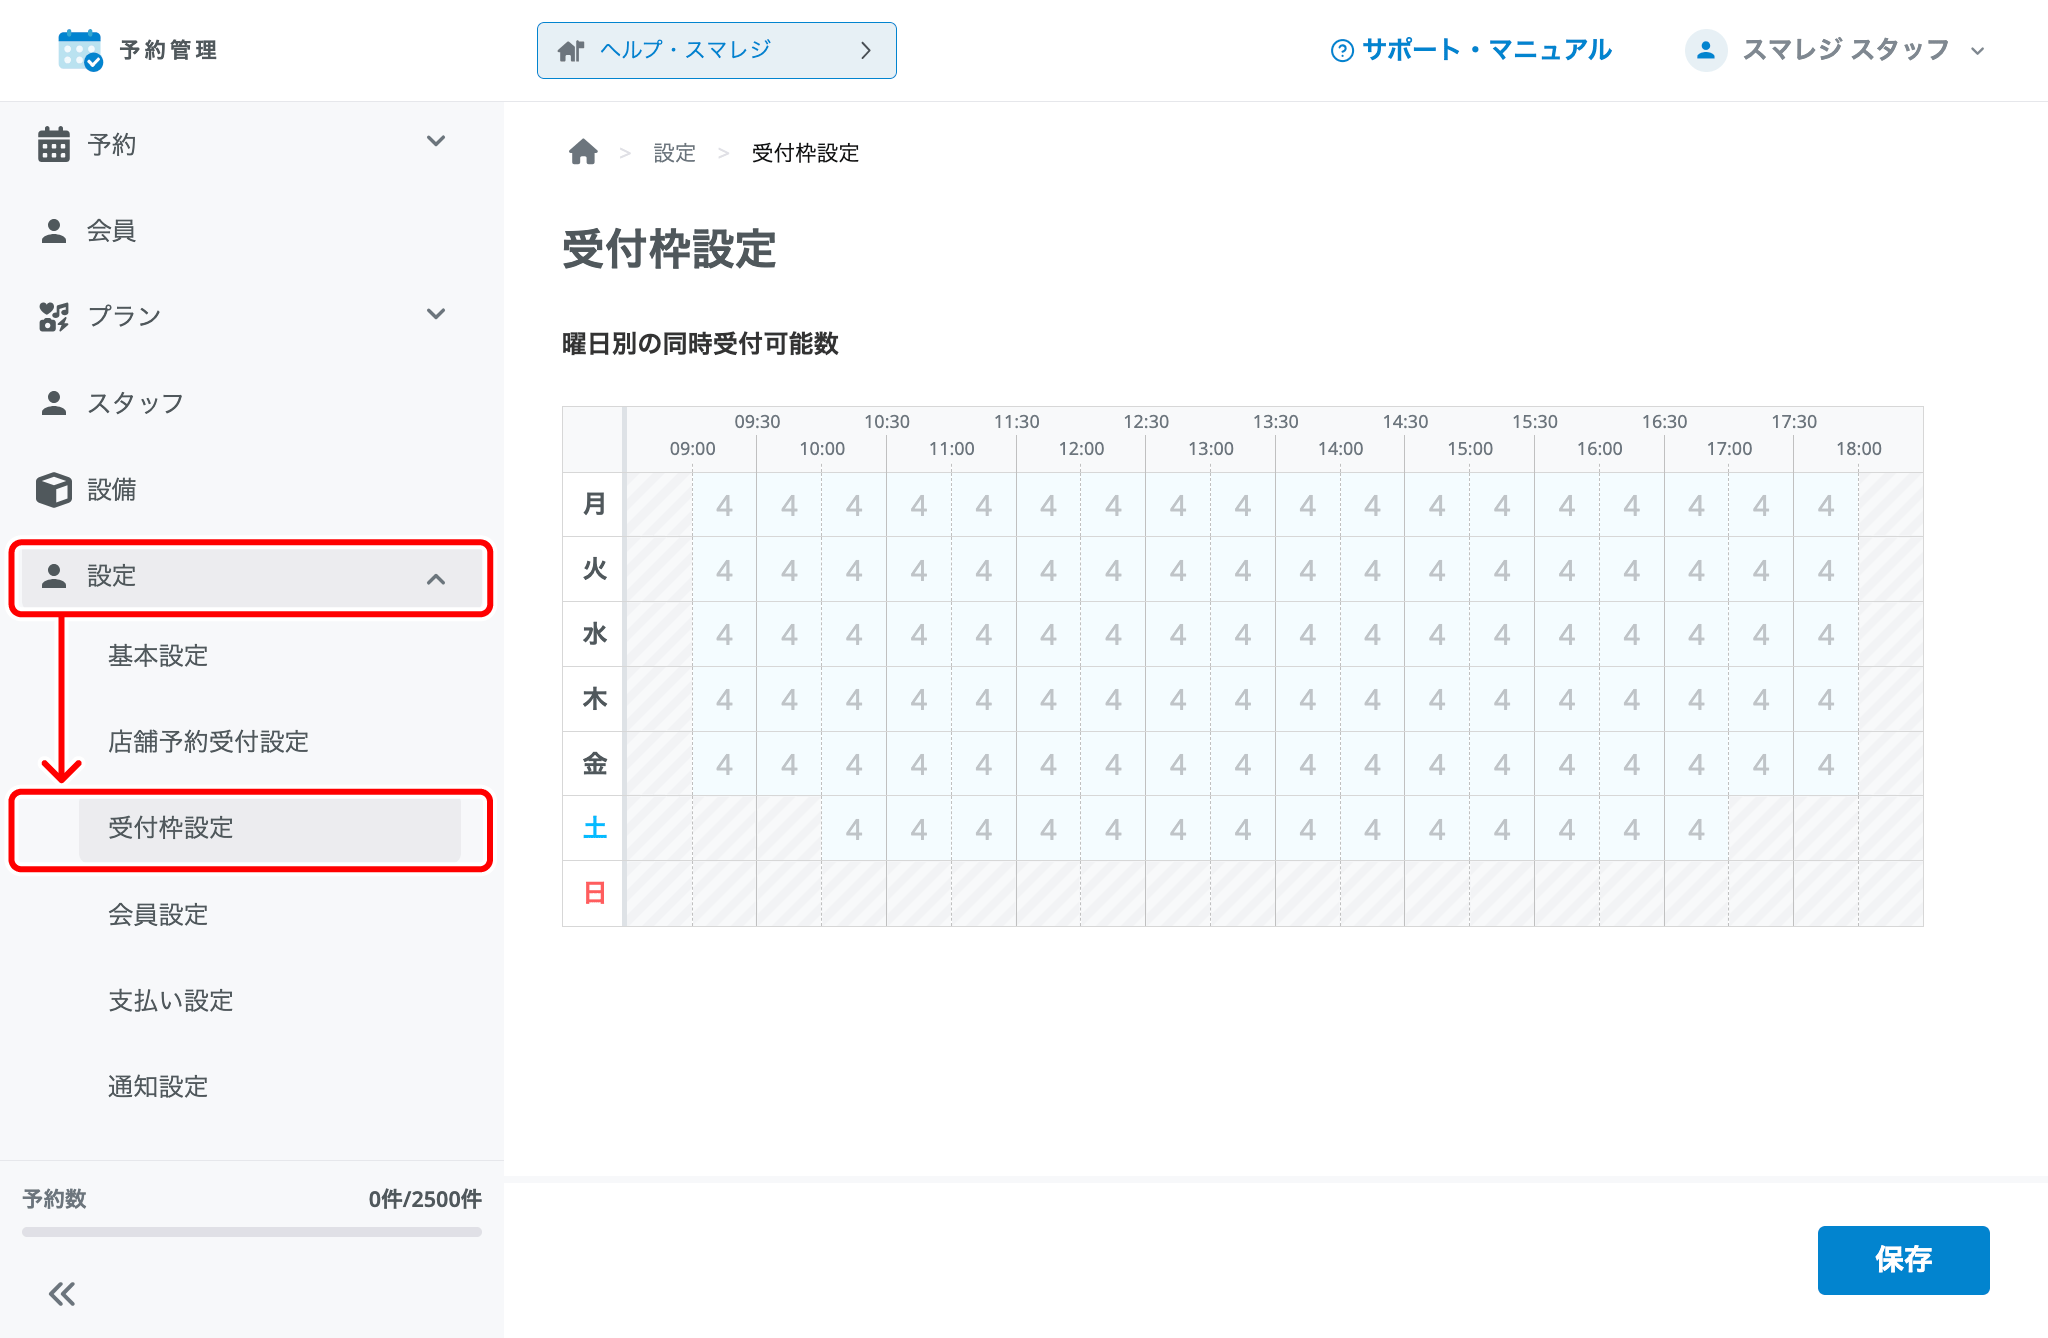Collapse the 設定 menu chevron
This screenshot has width=2048, height=1338.
coord(436,579)
